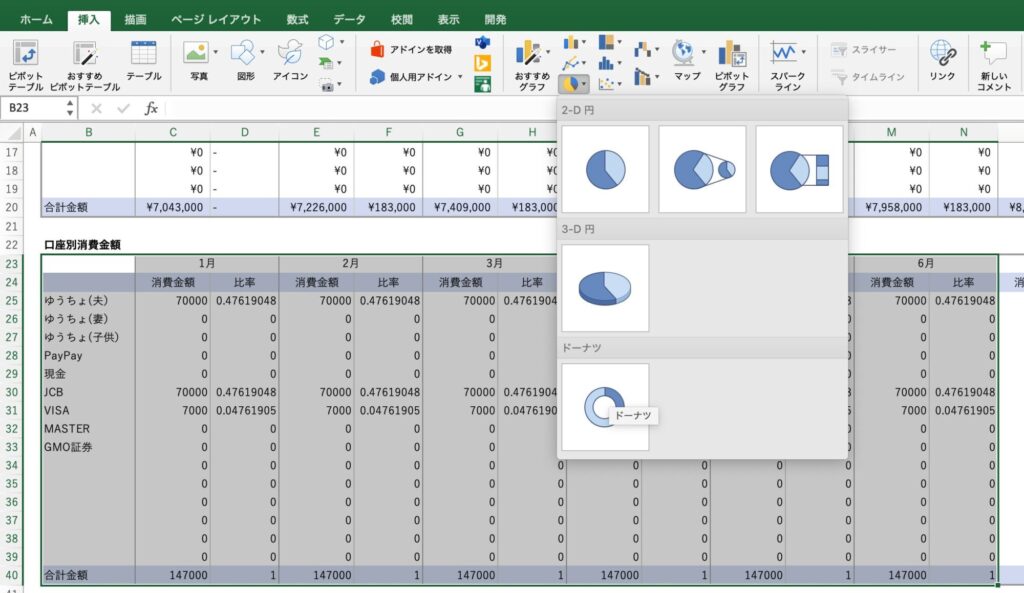Click the PivotTable icon

pyautogui.click(x=25, y=53)
